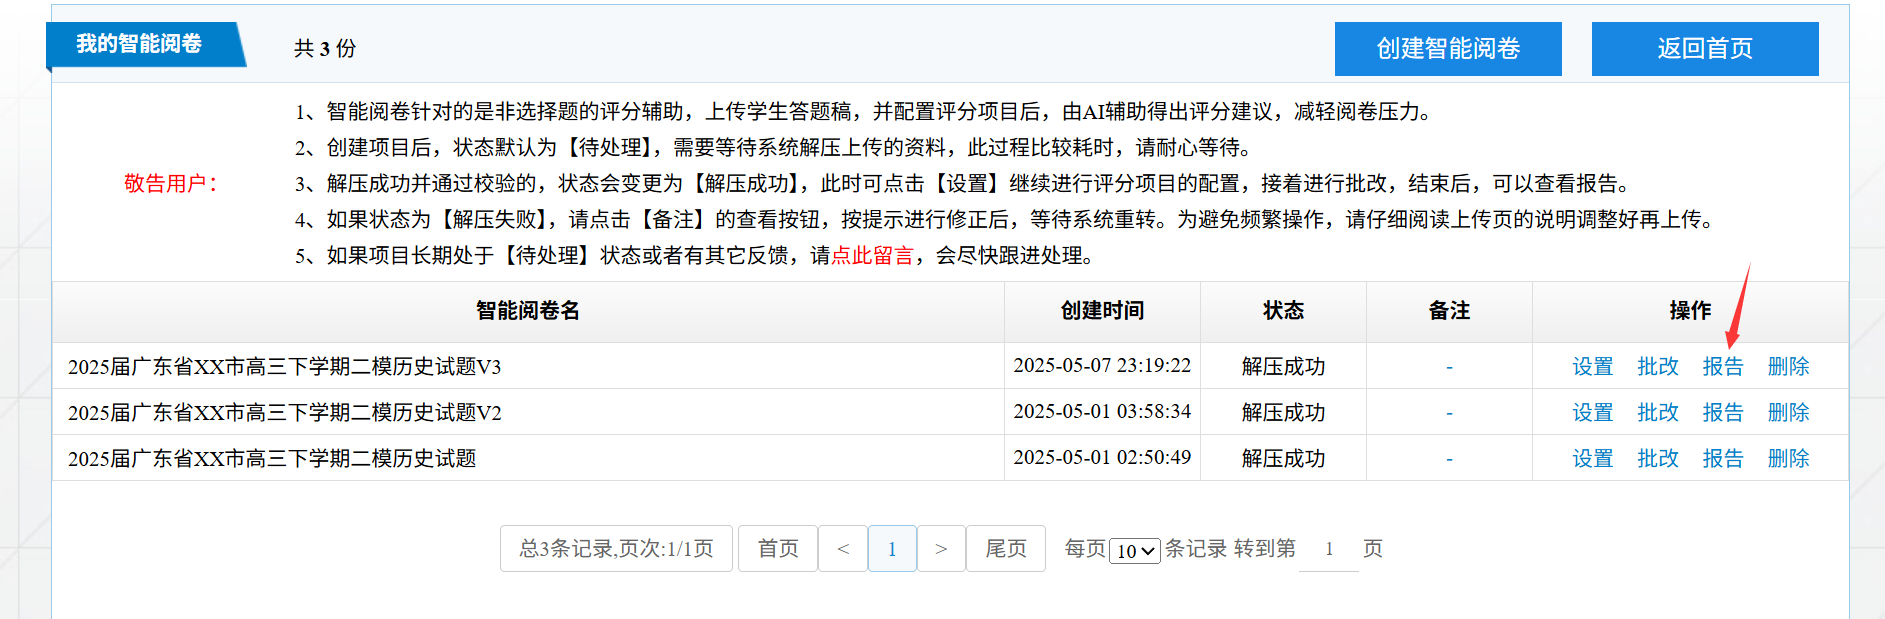
Task: Click 批改 for the 历史试题V3 row
Action: point(1657,367)
